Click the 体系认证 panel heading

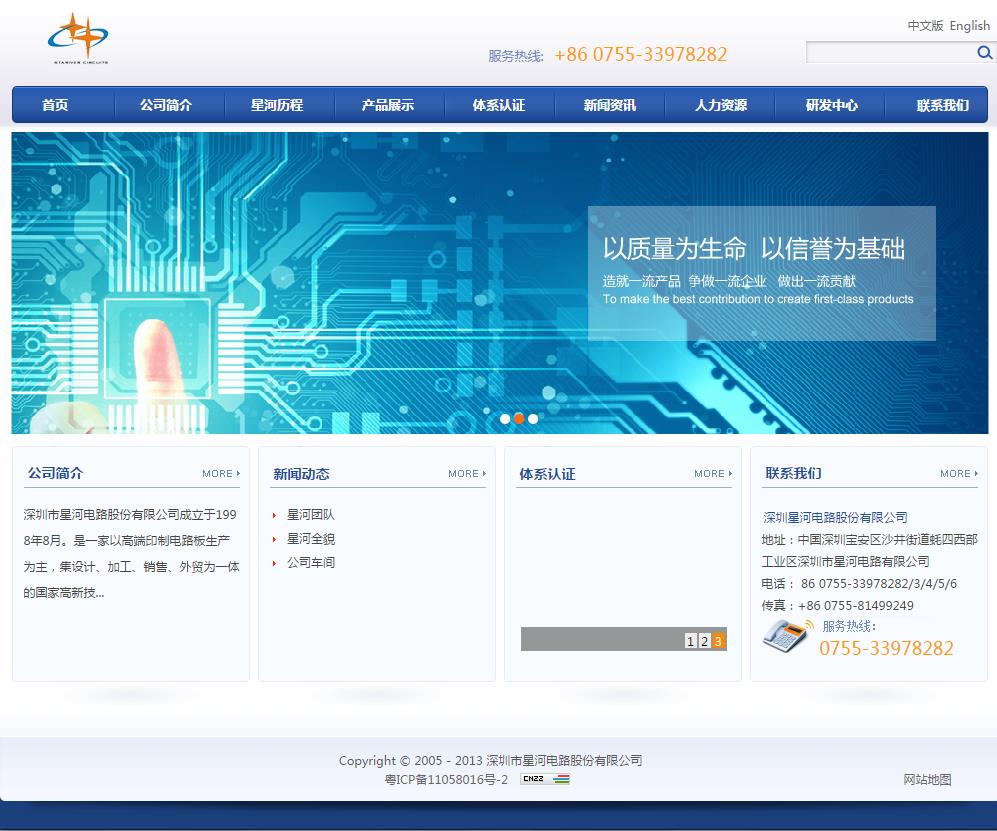(x=547, y=474)
